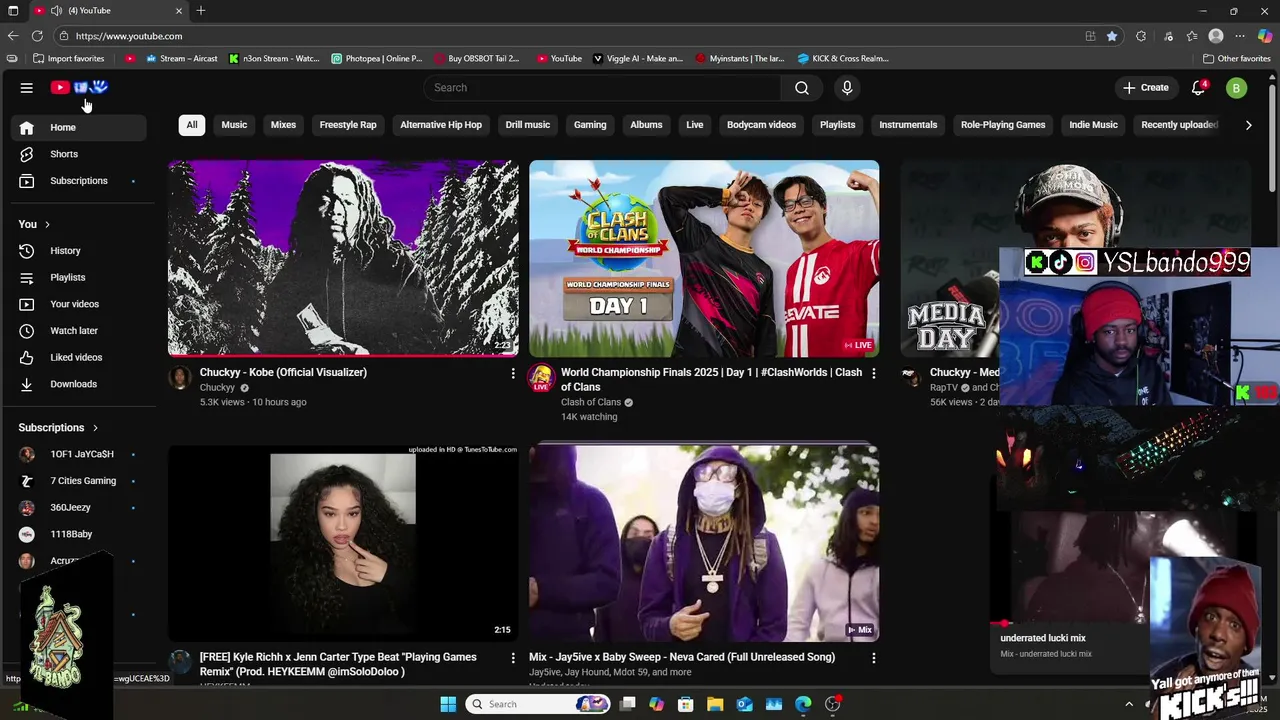Open Watch later list

click(x=78, y=331)
